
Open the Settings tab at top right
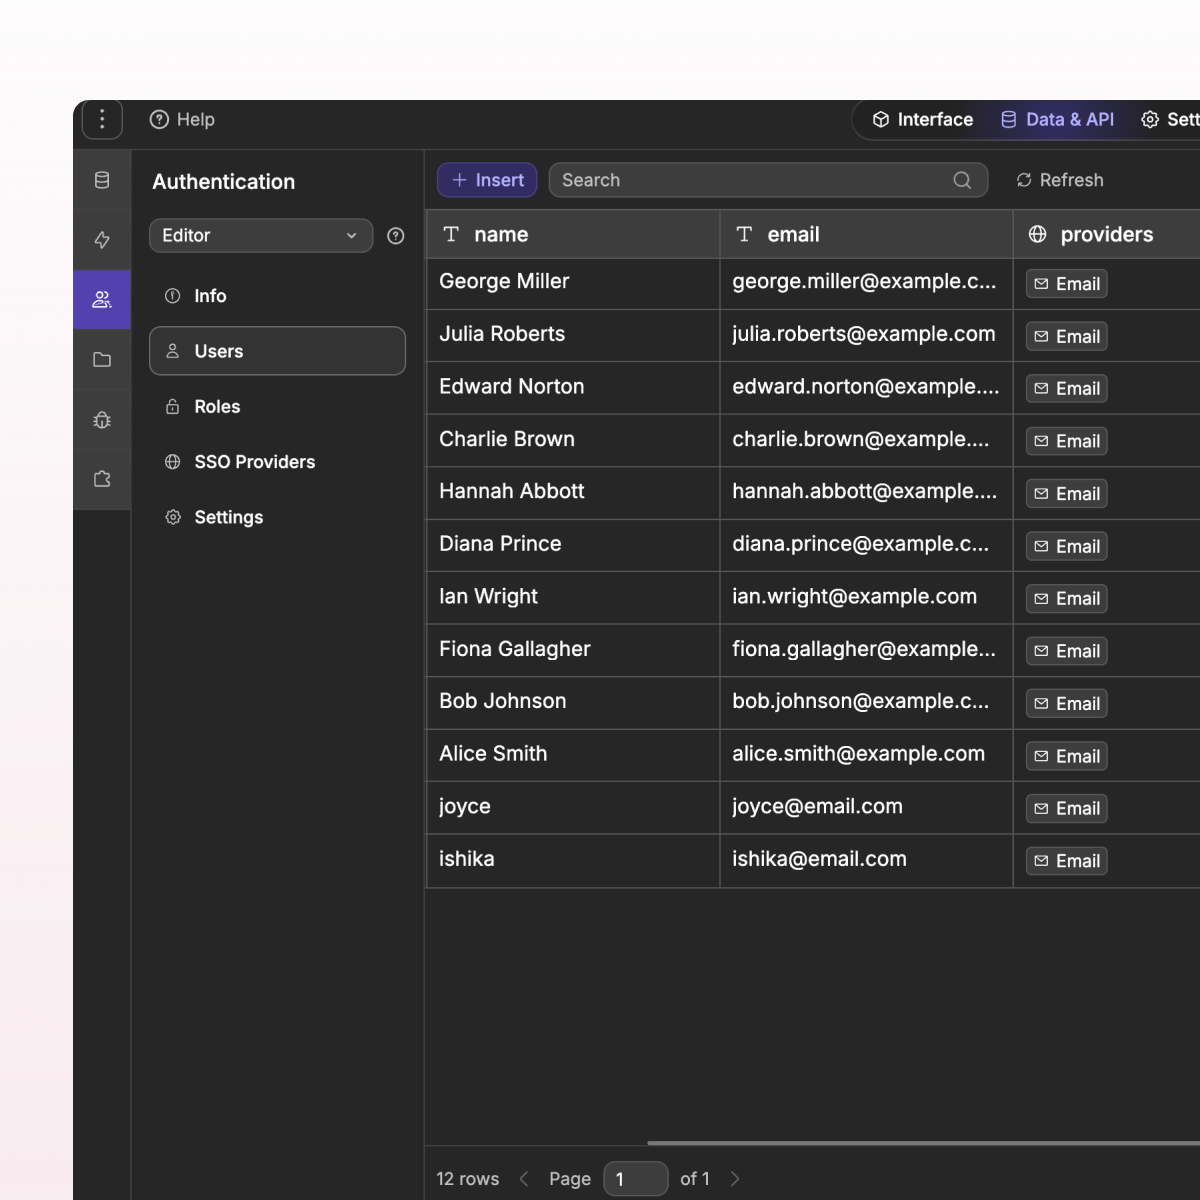[1170, 119]
